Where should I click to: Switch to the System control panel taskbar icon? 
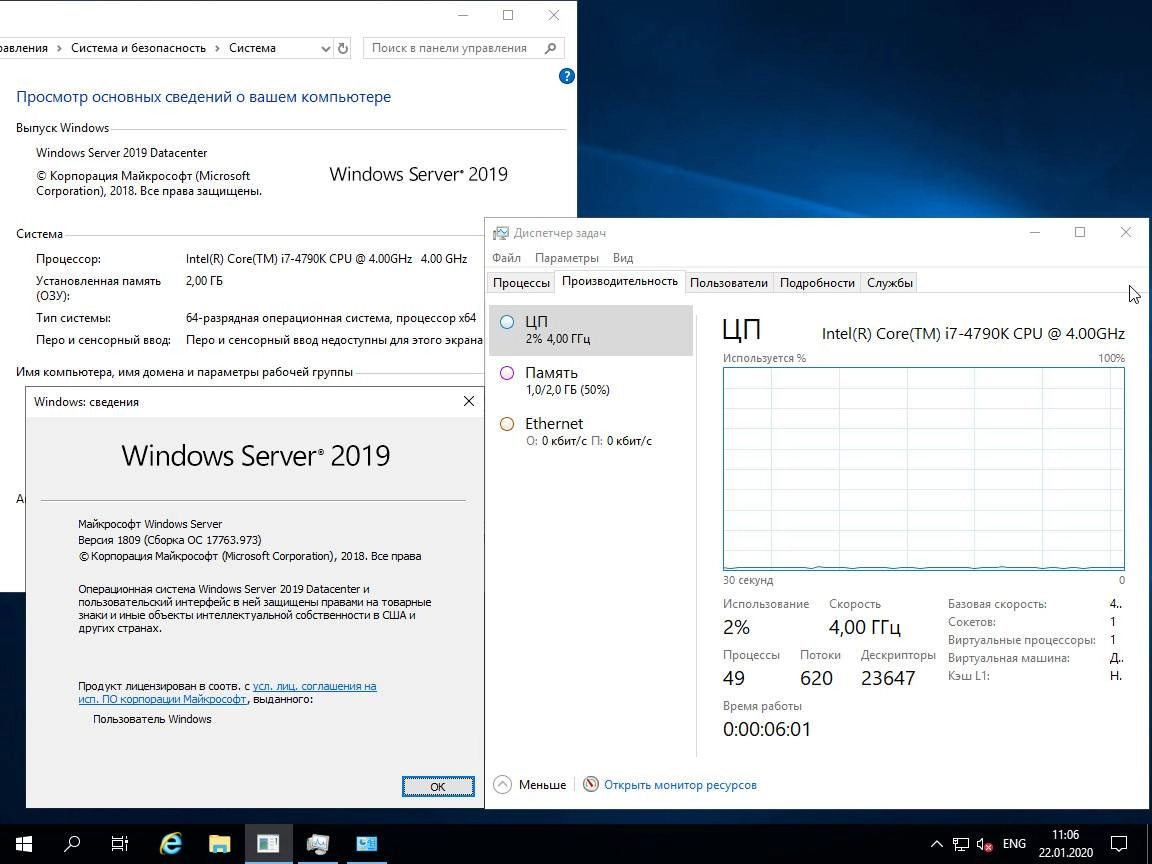click(x=367, y=843)
